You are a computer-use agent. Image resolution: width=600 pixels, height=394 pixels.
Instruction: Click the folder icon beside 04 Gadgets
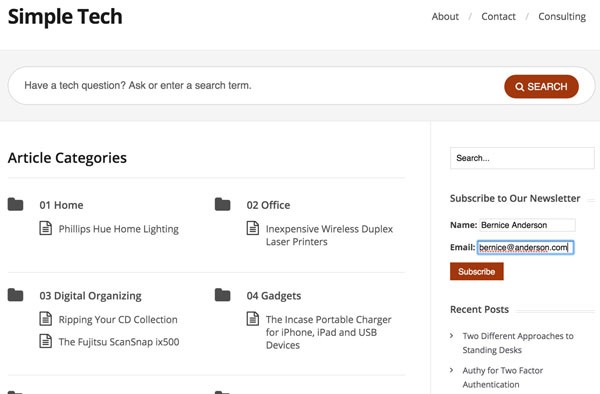[222, 295]
